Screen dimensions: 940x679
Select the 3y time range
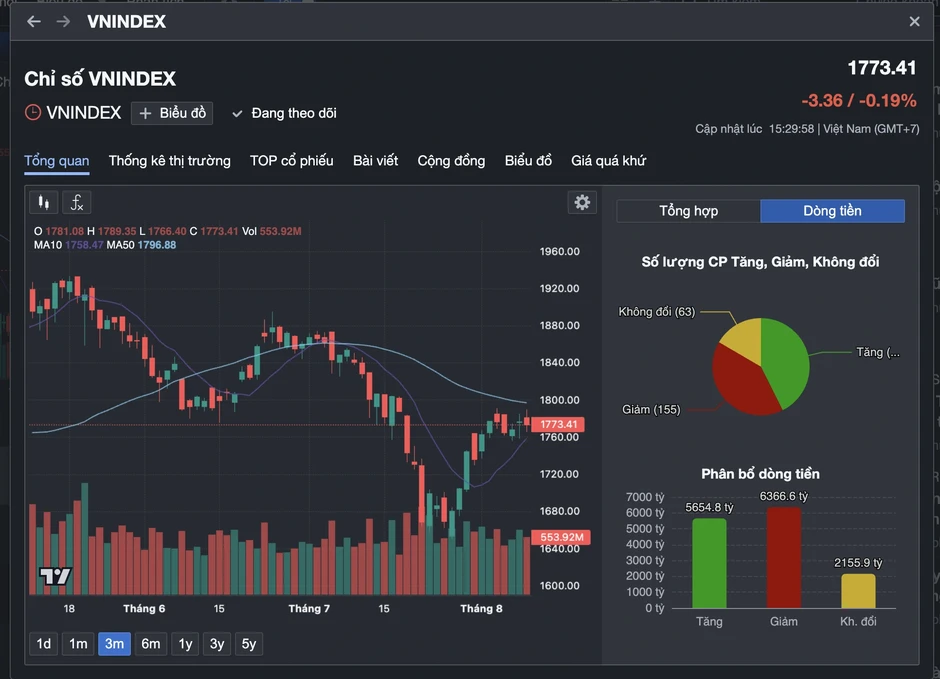[x=217, y=644]
